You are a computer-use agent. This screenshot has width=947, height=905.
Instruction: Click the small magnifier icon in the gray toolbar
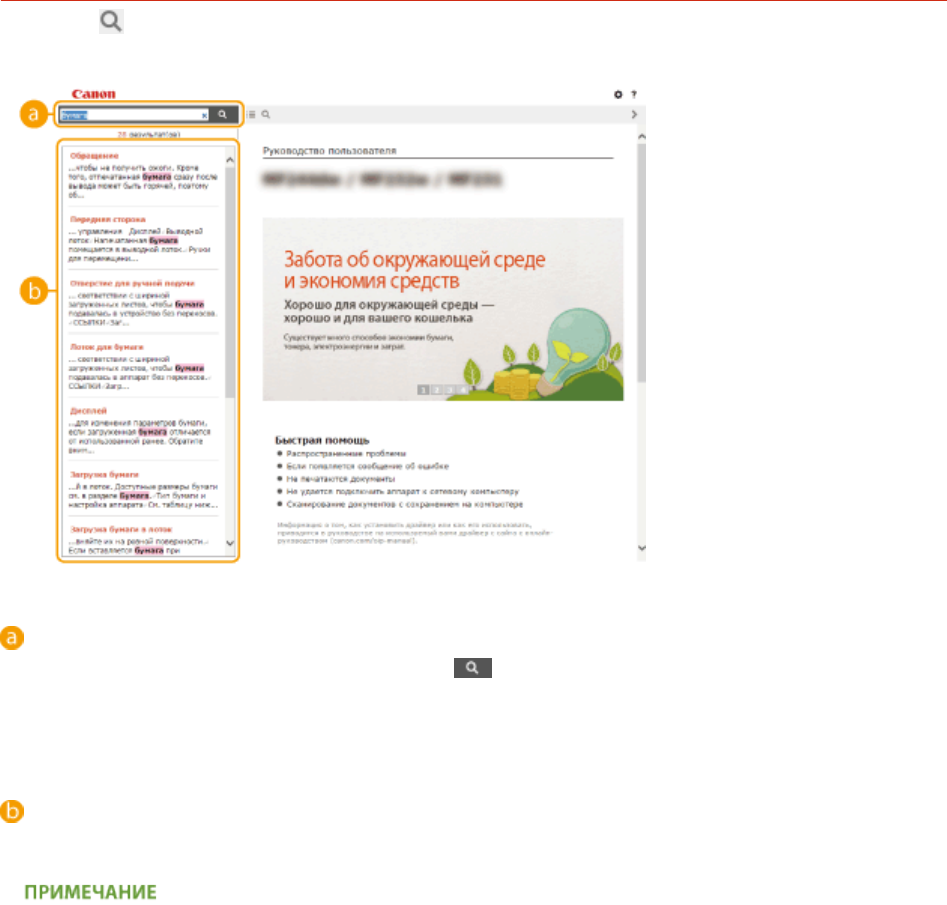pos(266,114)
